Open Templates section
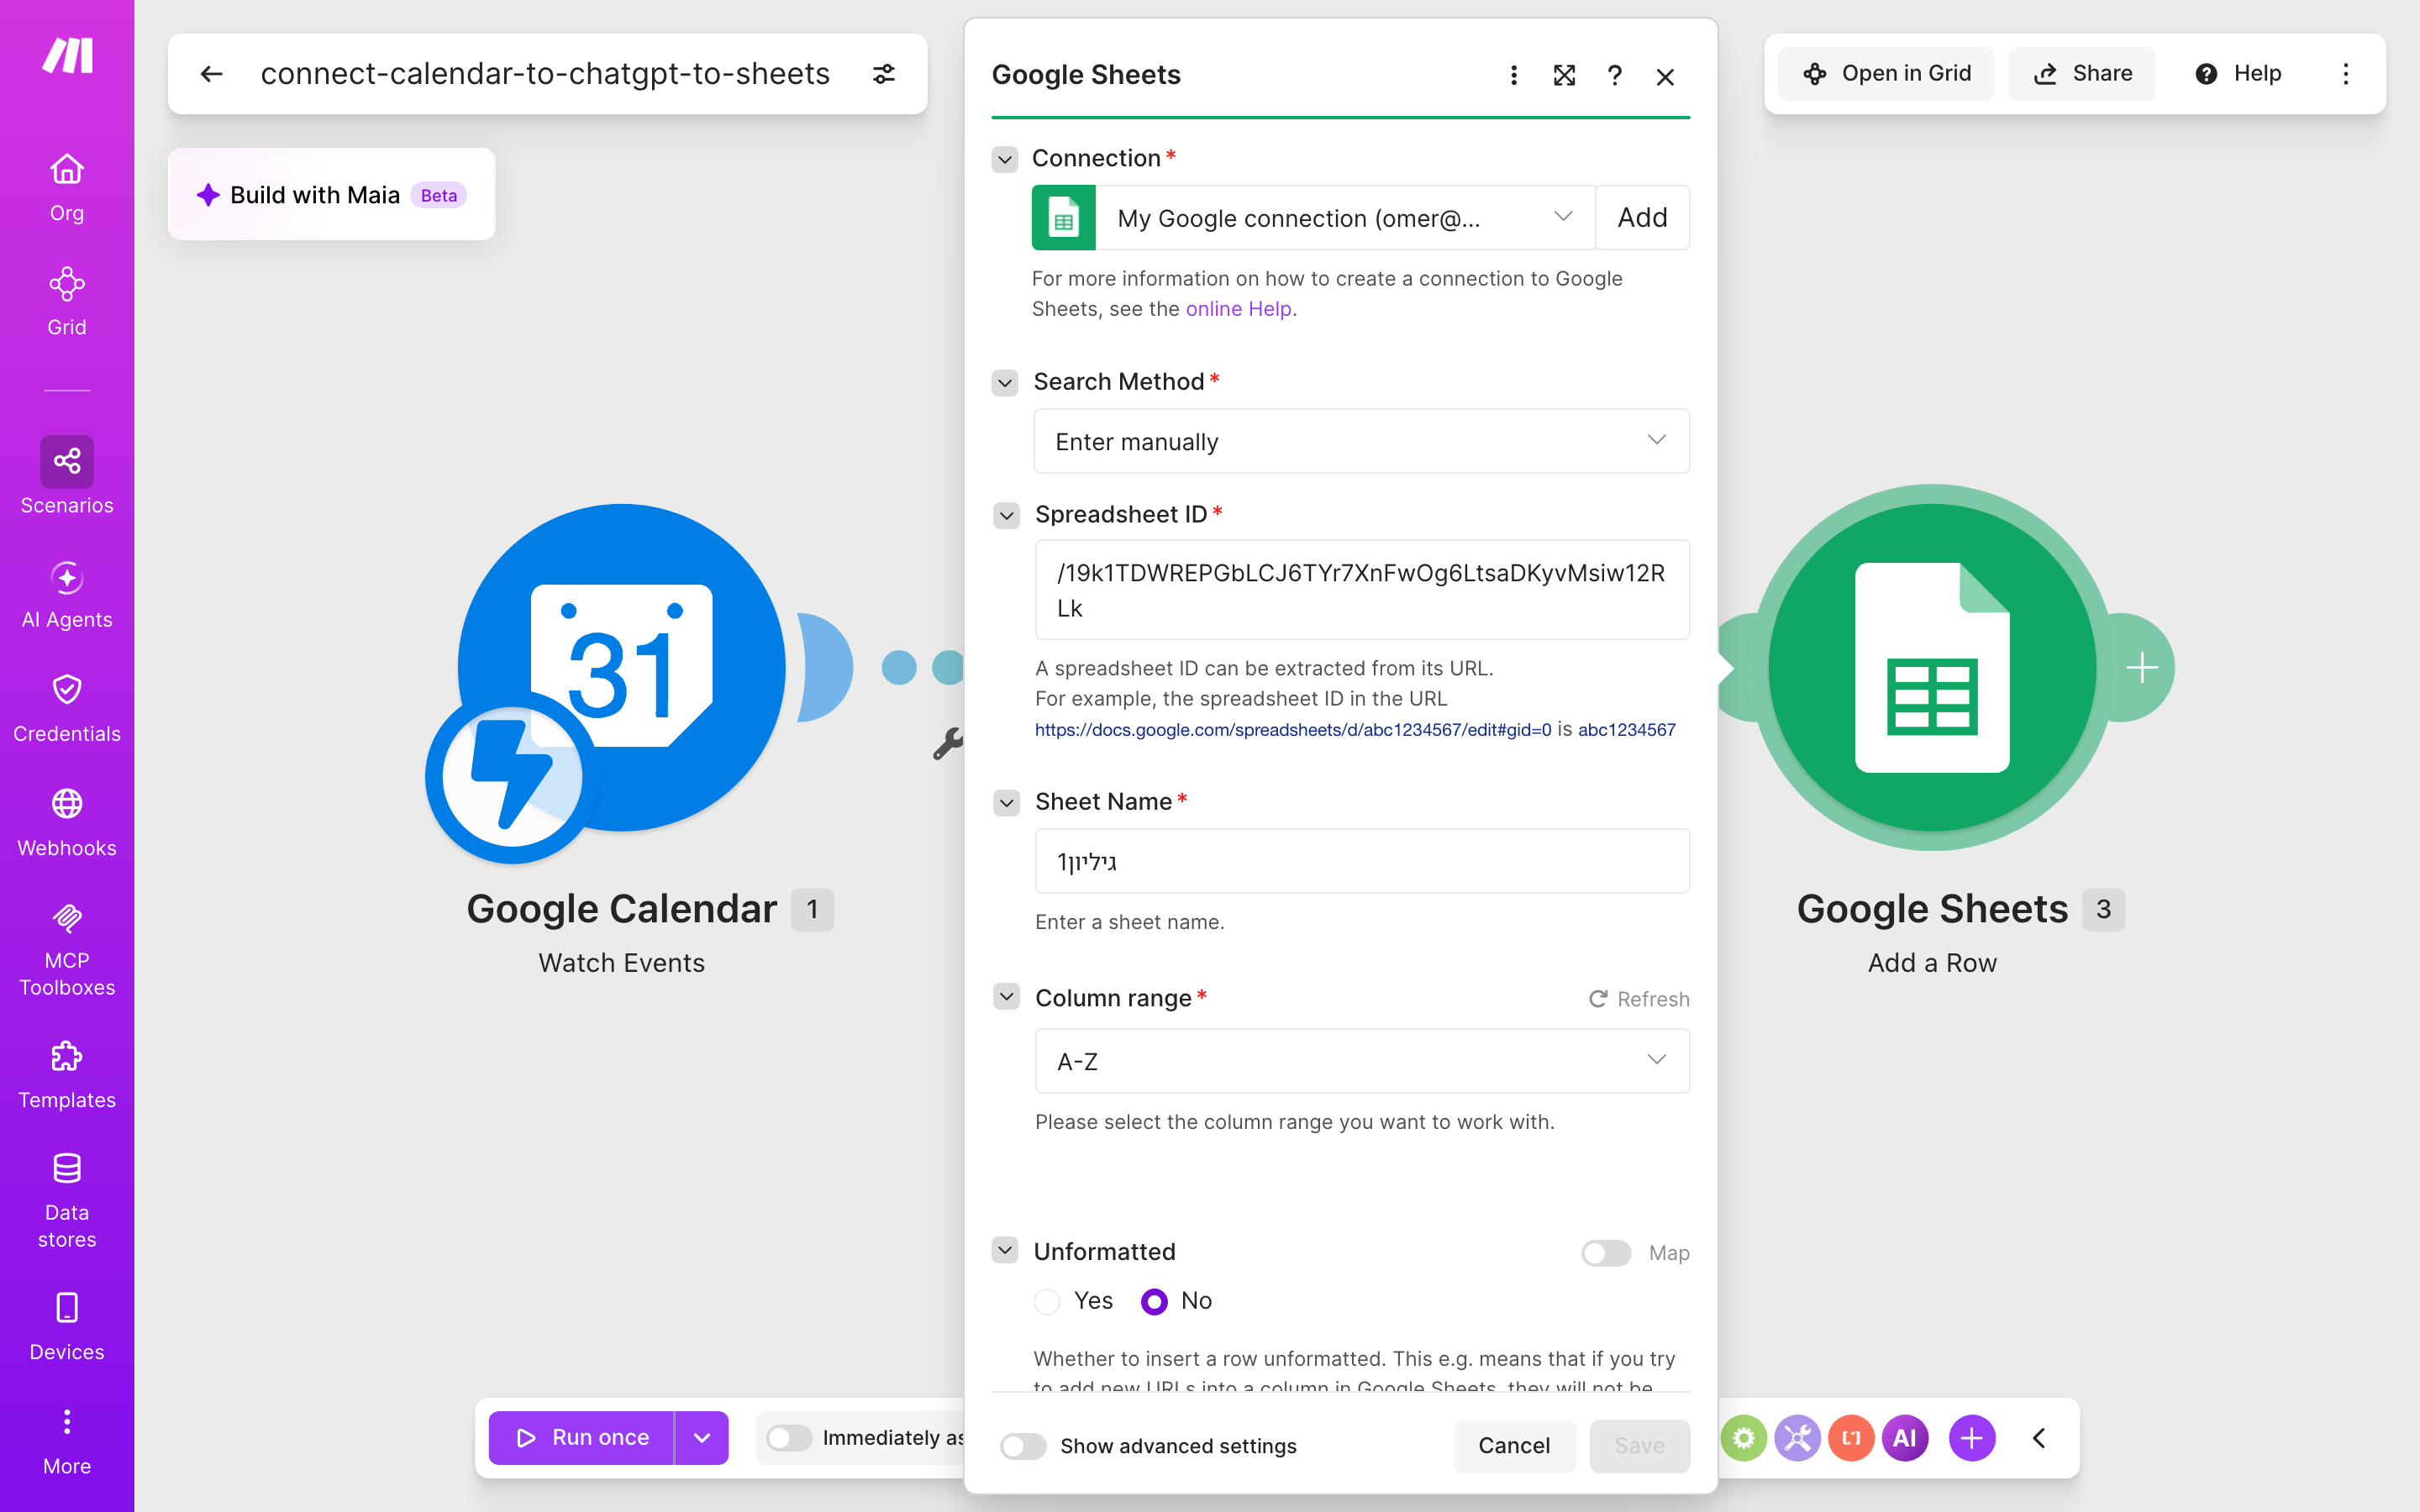 67,1075
